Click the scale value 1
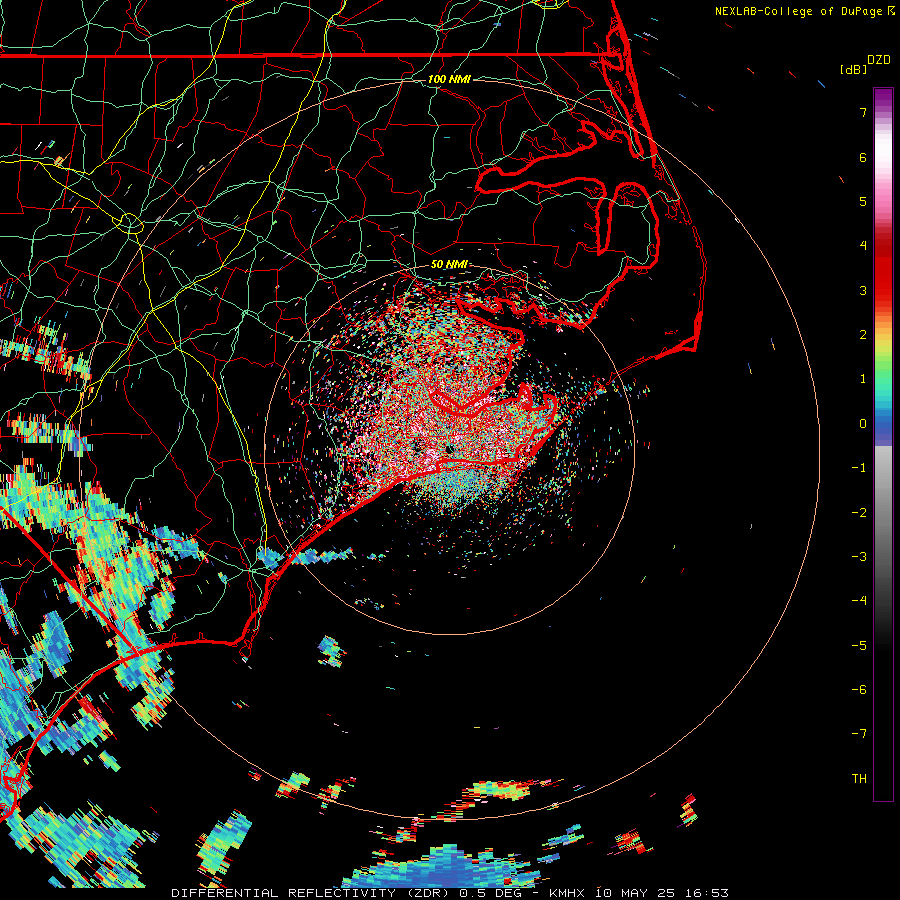Screen dimensions: 900x900 tap(863, 379)
